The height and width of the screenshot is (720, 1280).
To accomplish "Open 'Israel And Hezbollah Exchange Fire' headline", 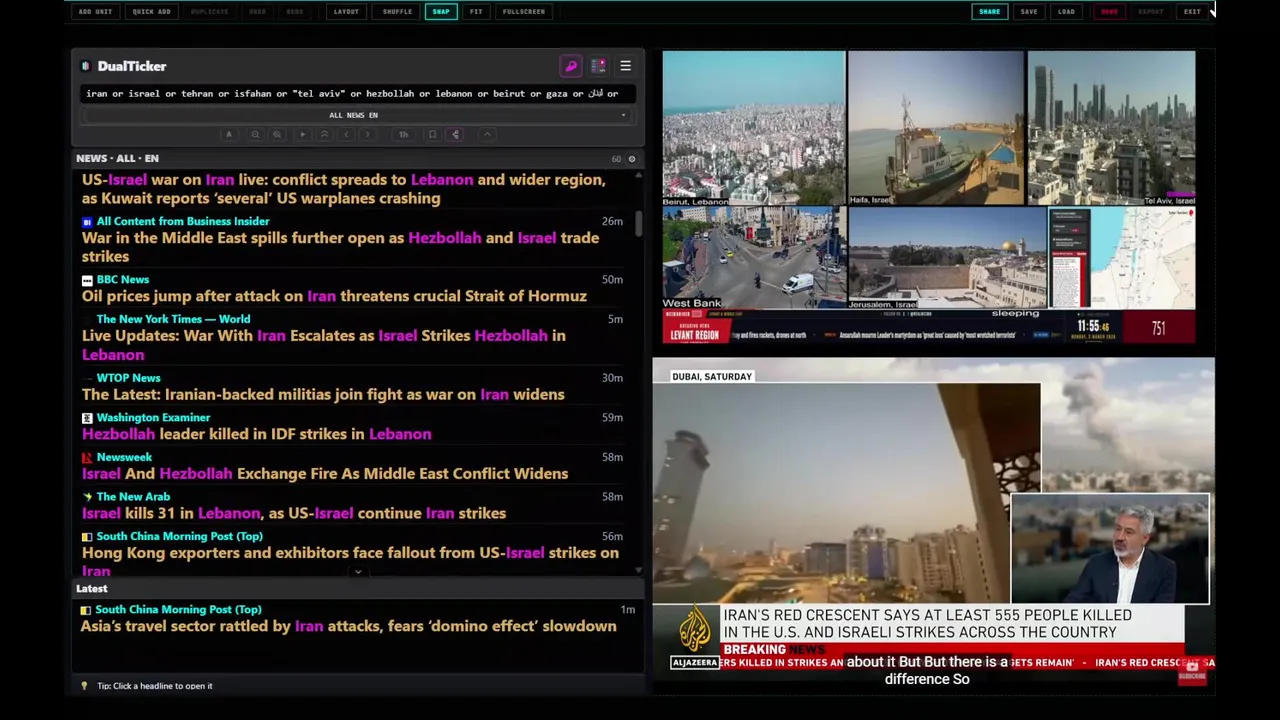I will click(325, 473).
